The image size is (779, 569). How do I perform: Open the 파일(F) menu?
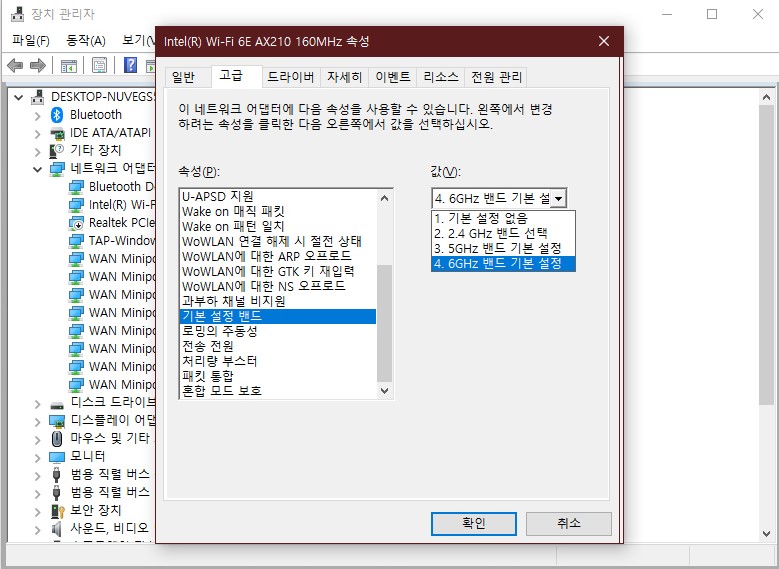coord(30,41)
